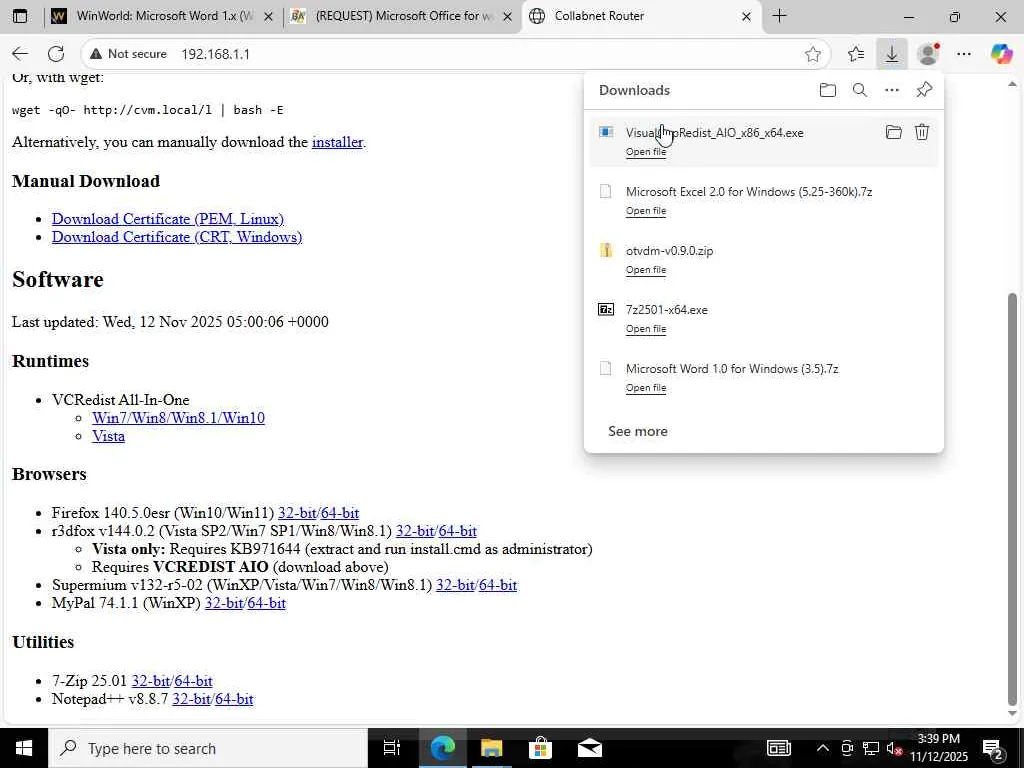This screenshot has height=768, width=1024.
Task: Download 7-Zip 25.01 32-bit
Action: tap(151, 681)
